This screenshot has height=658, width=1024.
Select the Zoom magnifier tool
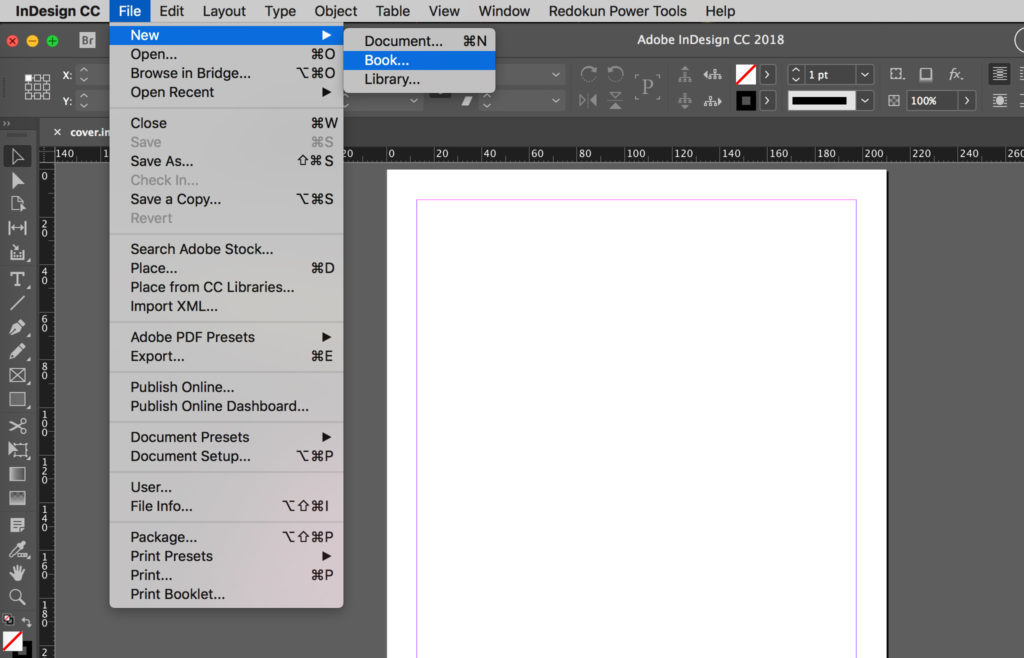click(17, 597)
